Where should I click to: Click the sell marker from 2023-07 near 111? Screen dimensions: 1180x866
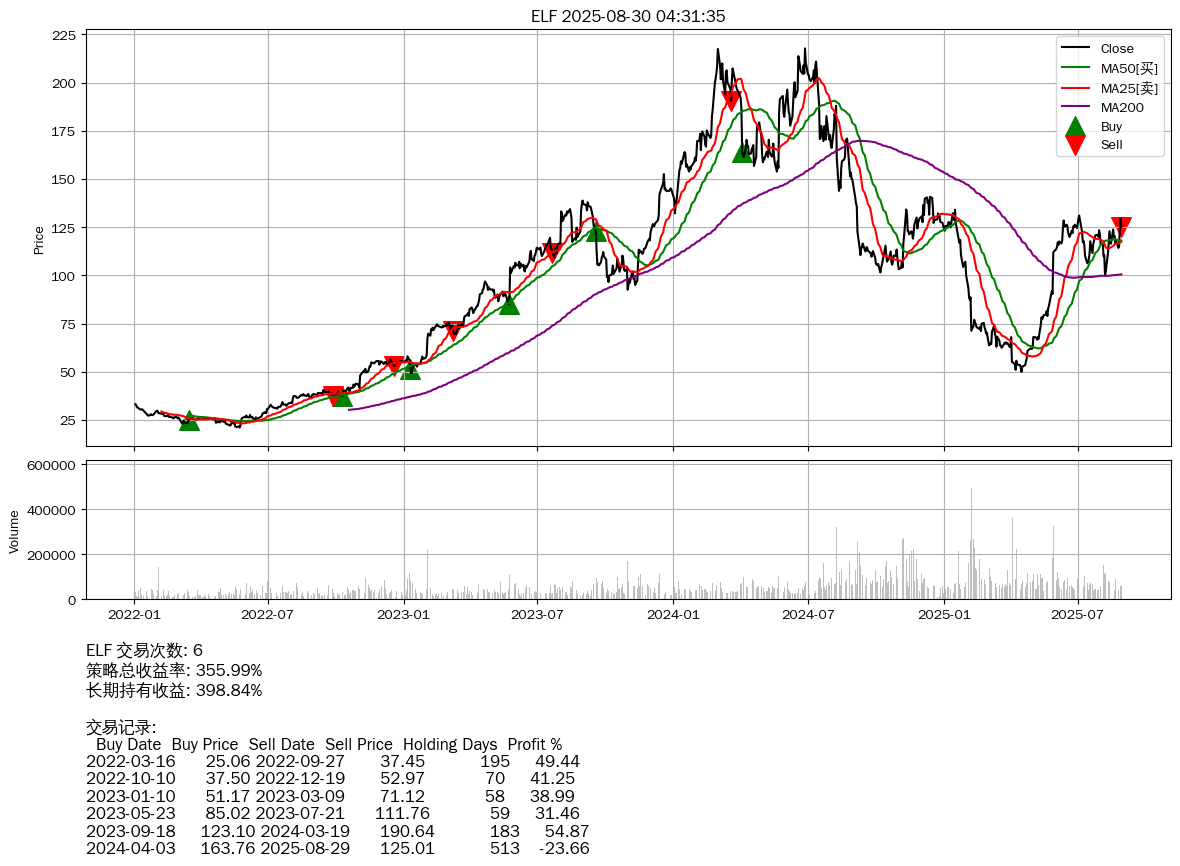click(x=552, y=252)
